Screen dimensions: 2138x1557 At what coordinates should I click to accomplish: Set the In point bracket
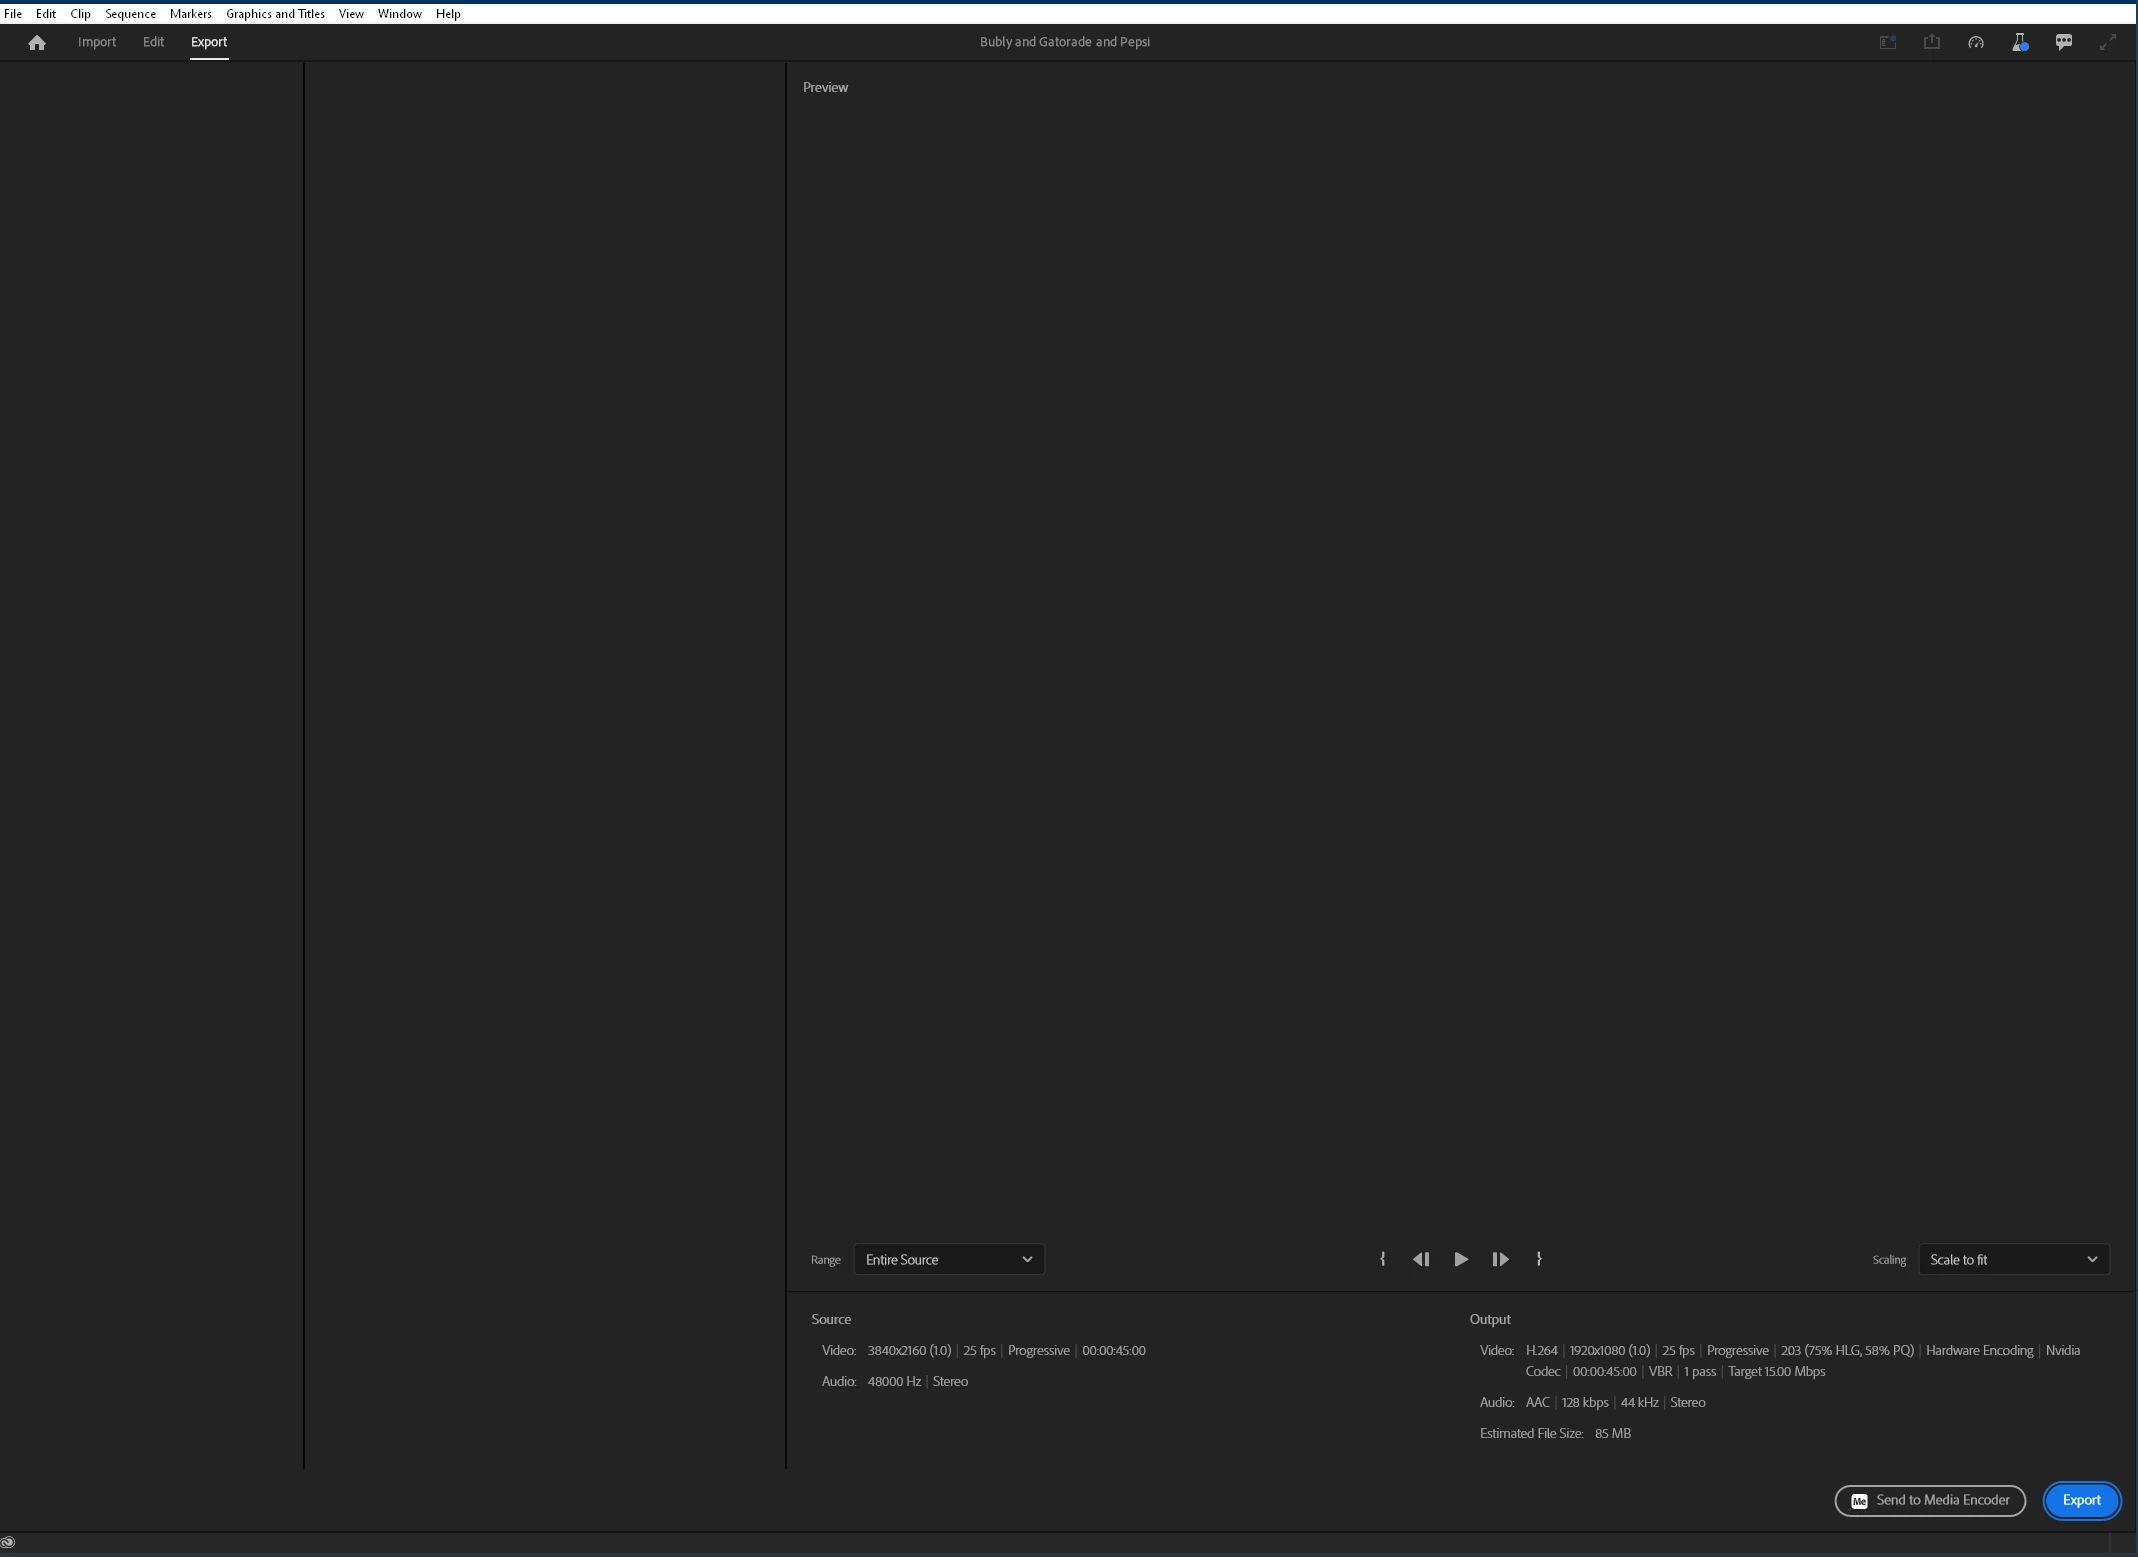point(1382,1259)
